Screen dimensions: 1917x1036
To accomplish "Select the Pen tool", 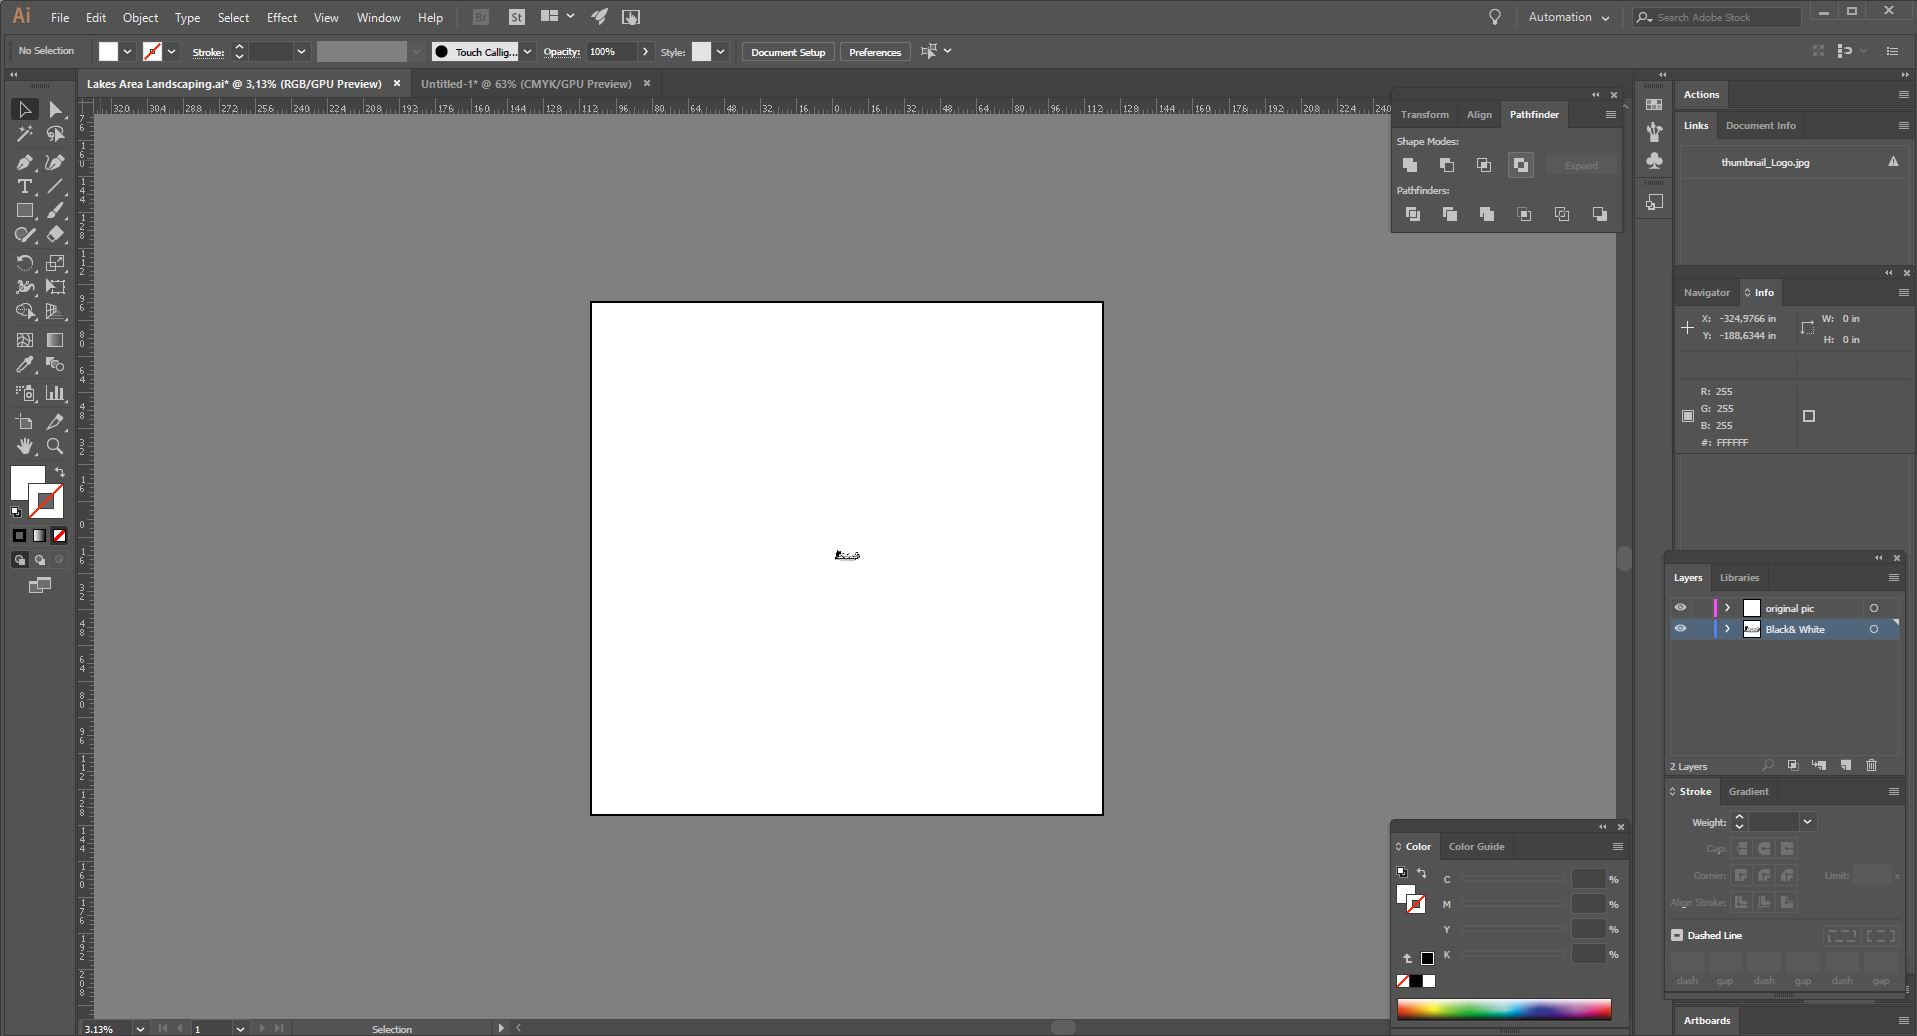I will pos(25,162).
